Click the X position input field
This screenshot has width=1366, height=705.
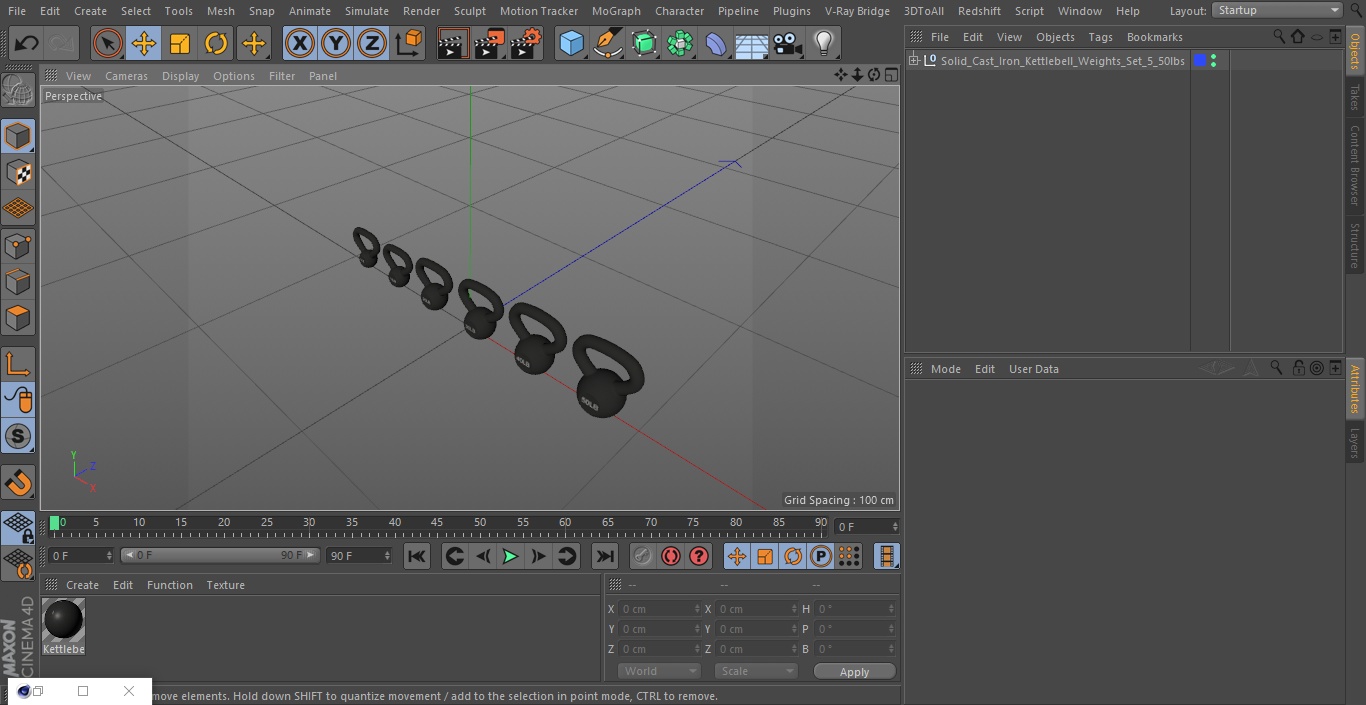pos(661,609)
